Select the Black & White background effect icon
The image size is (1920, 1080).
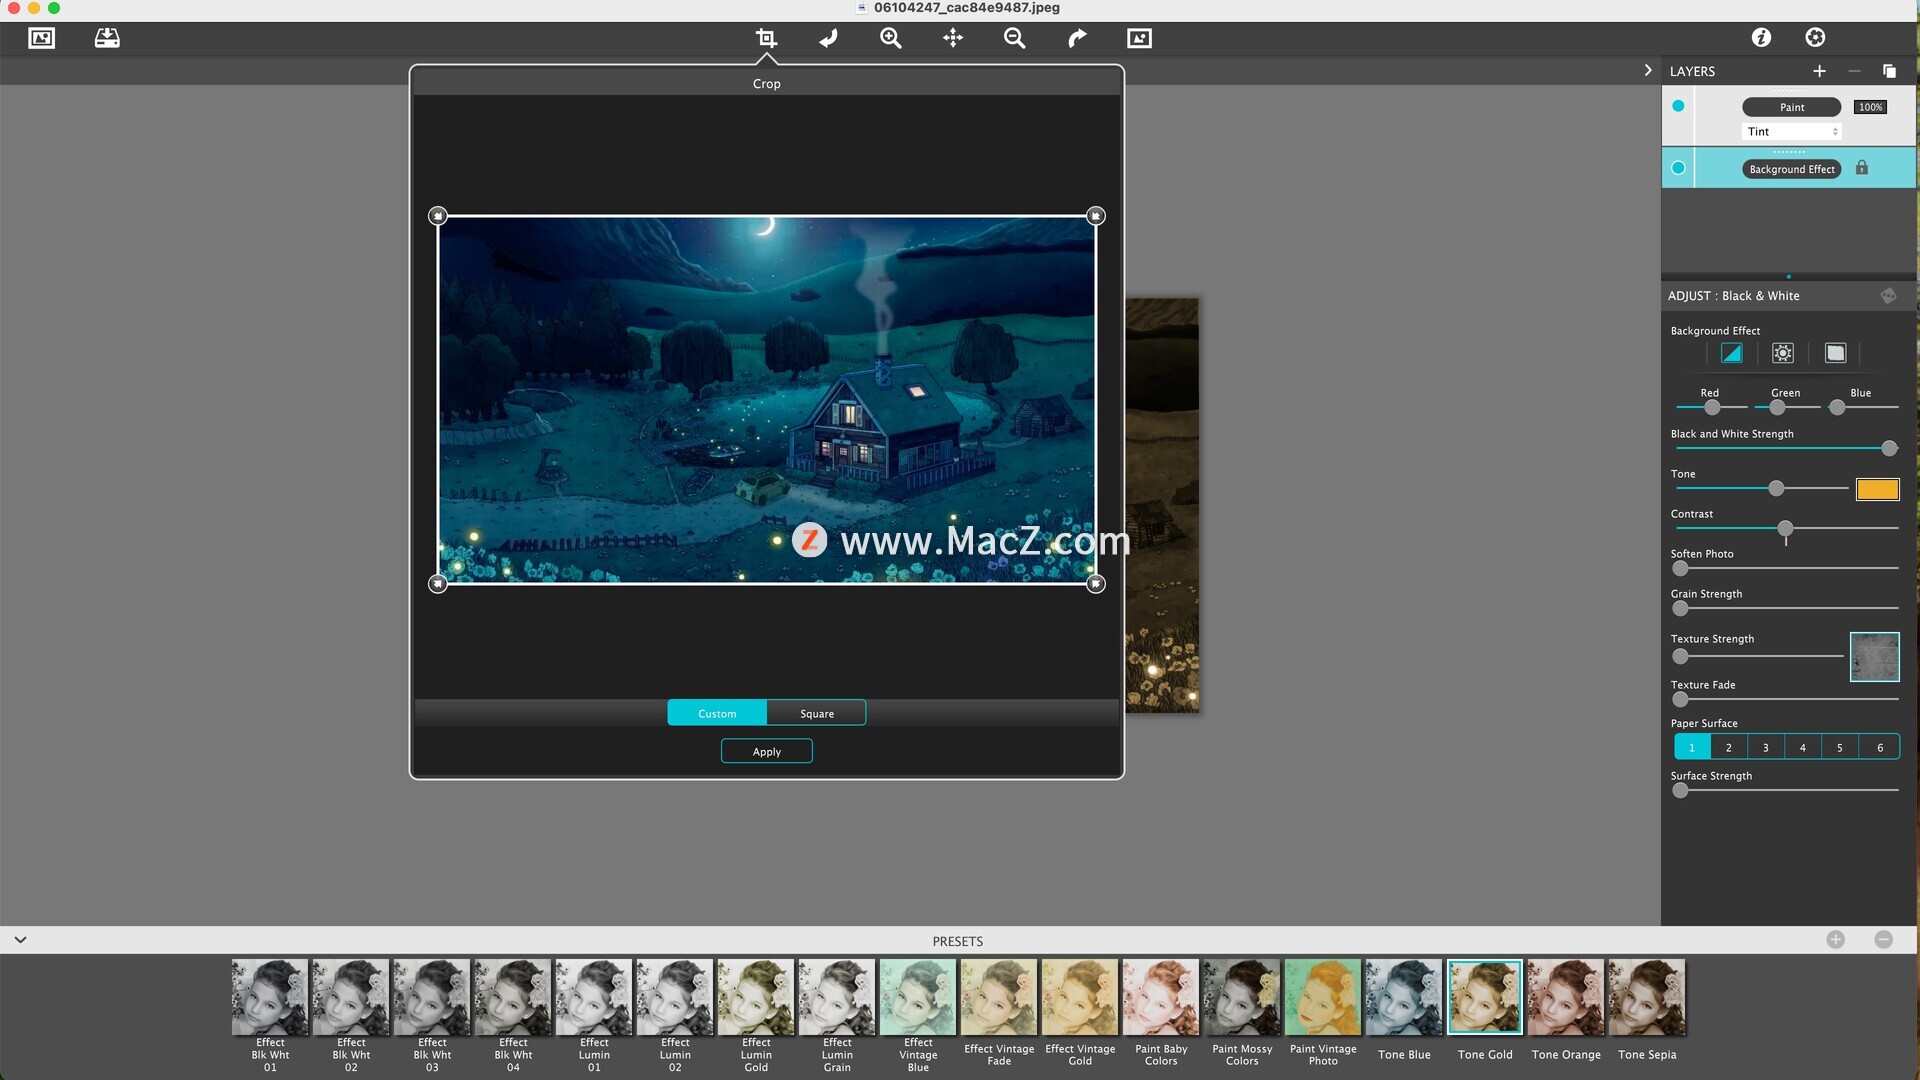(1731, 353)
